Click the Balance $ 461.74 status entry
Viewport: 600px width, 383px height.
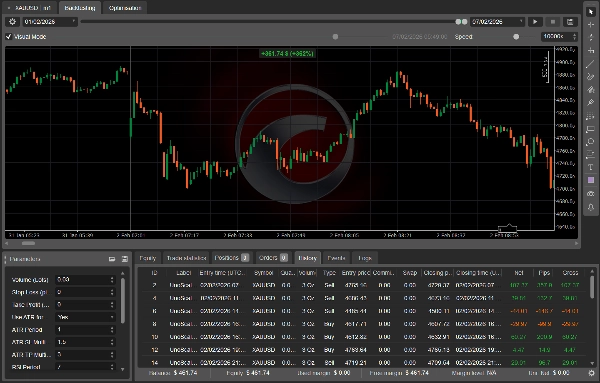tap(173, 373)
